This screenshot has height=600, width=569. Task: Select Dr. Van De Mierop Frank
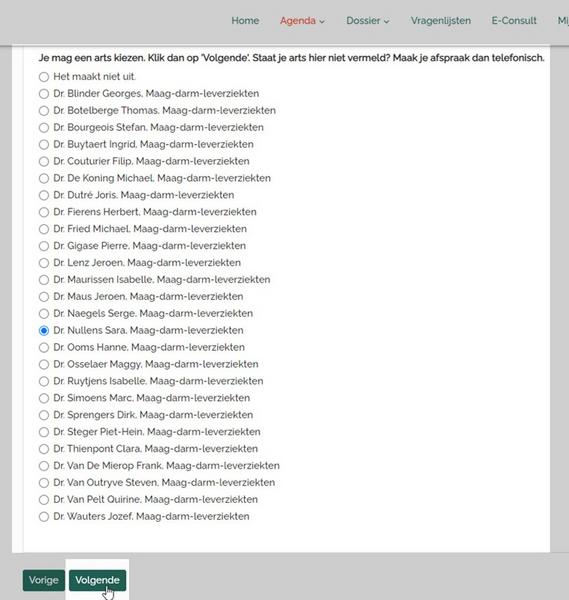pyautogui.click(x=44, y=466)
